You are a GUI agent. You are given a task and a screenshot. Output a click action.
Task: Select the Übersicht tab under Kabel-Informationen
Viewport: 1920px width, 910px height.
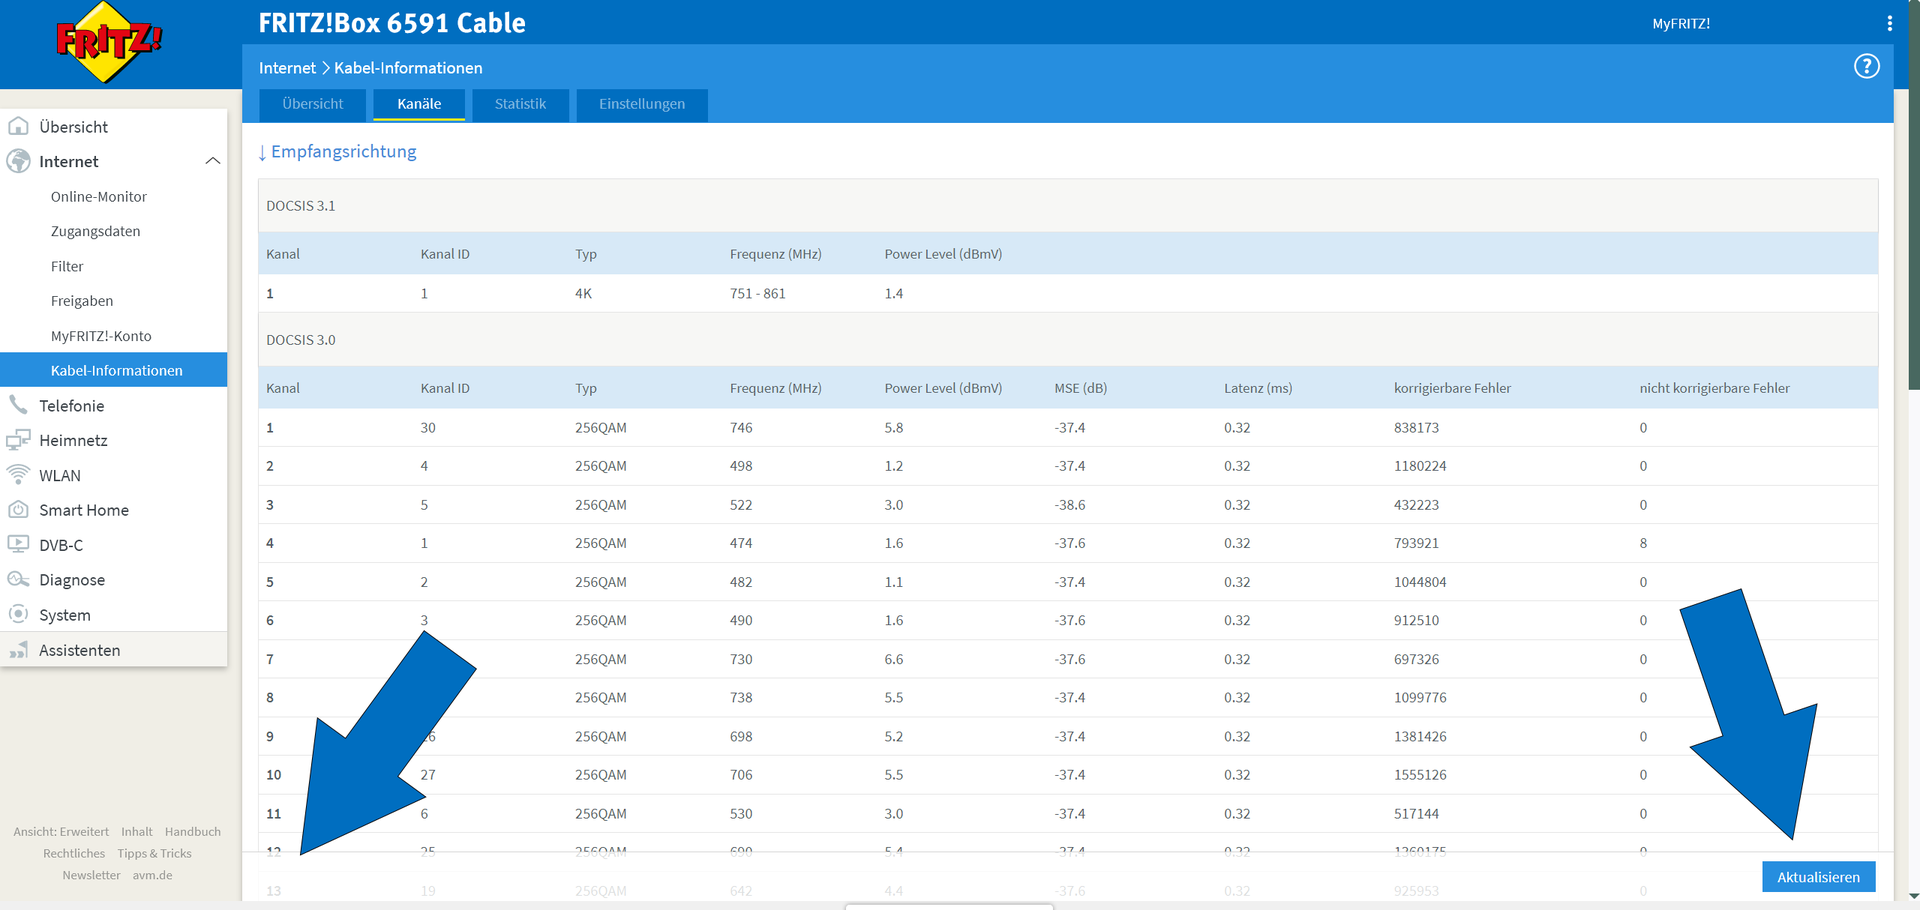click(x=312, y=104)
